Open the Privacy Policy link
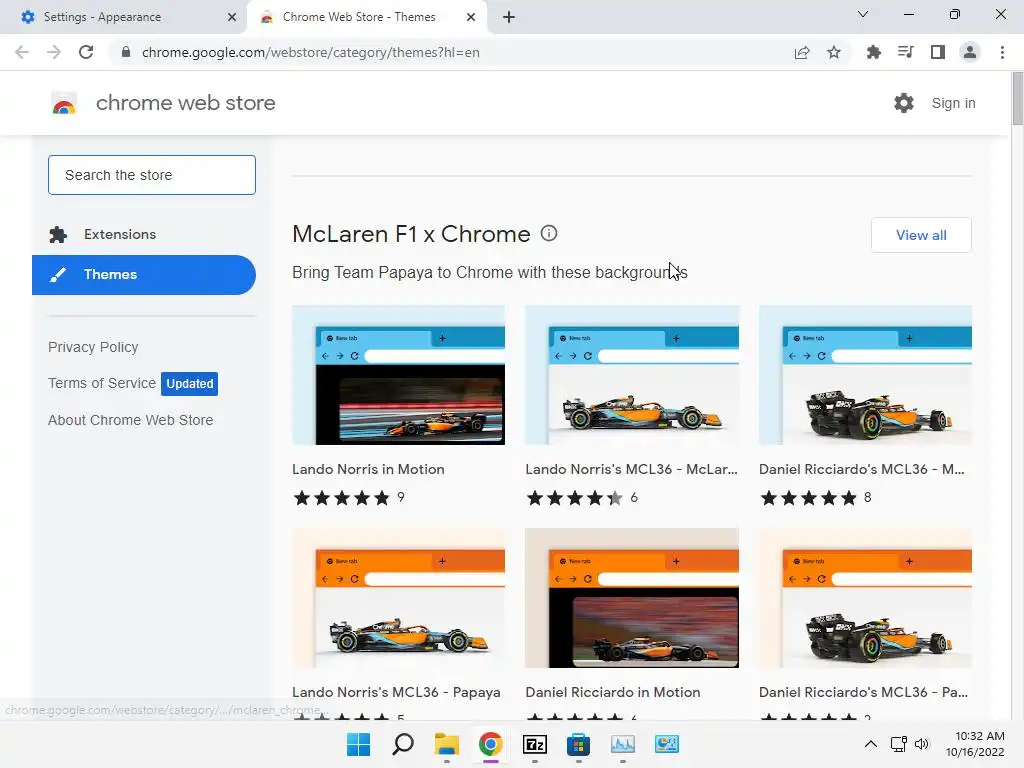 point(93,347)
